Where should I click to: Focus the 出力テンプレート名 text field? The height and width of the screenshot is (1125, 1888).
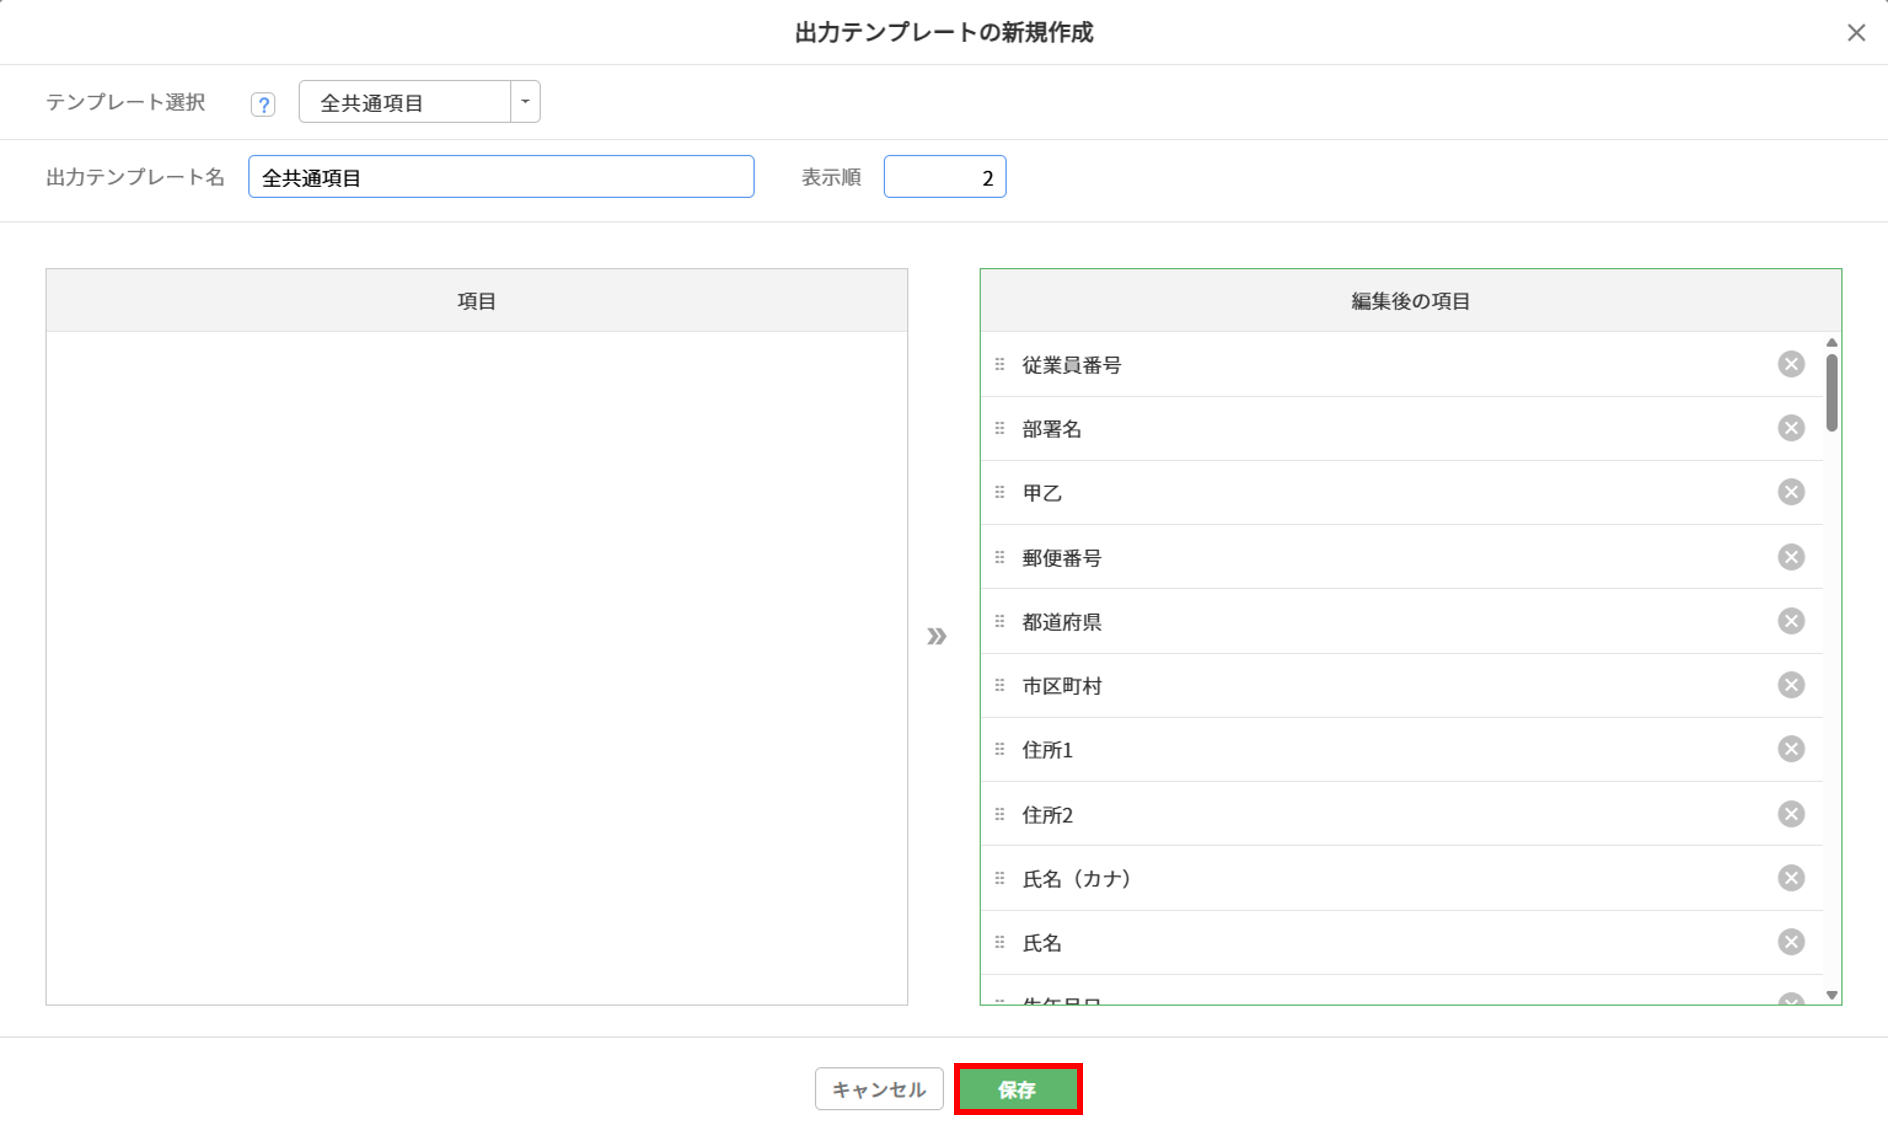coord(500,177)
